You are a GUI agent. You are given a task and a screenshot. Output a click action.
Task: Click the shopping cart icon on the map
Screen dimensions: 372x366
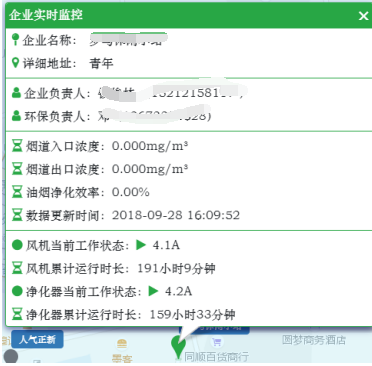coord(217,342)
